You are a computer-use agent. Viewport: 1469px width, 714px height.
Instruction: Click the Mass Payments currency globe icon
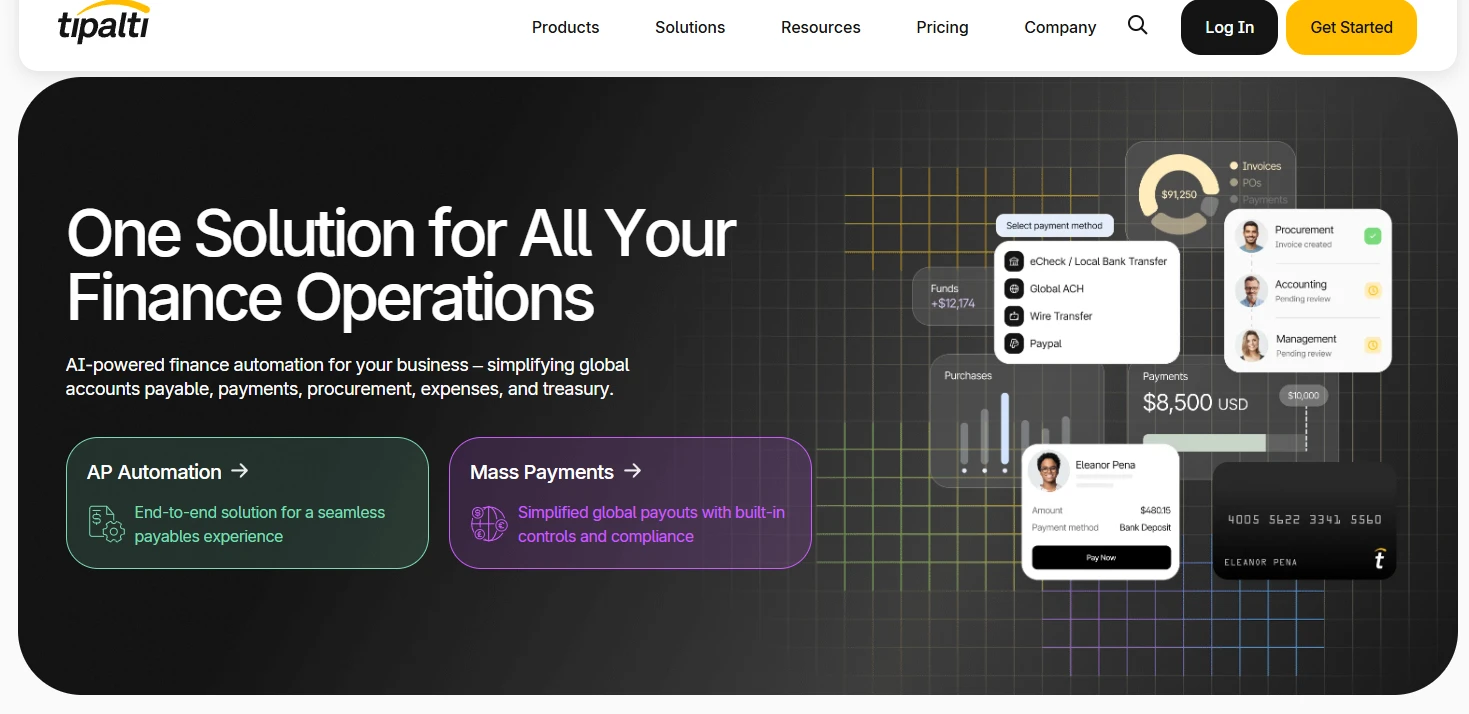tap(489, 523)
